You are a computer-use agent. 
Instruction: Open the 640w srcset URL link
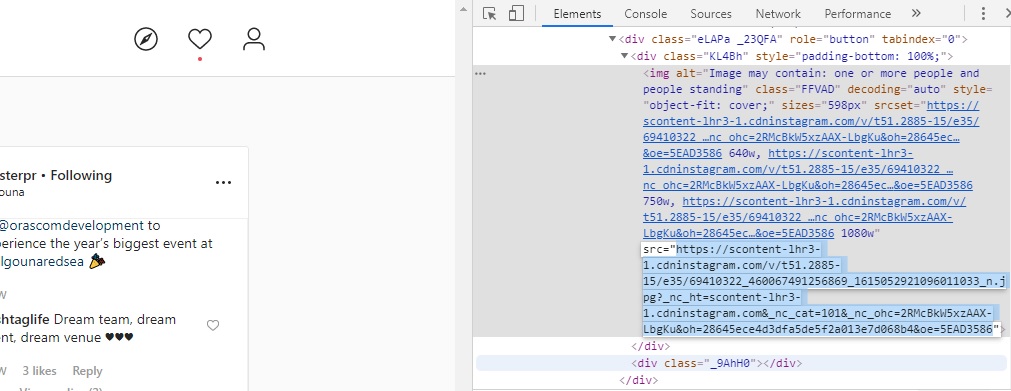(x=811, y=129)
